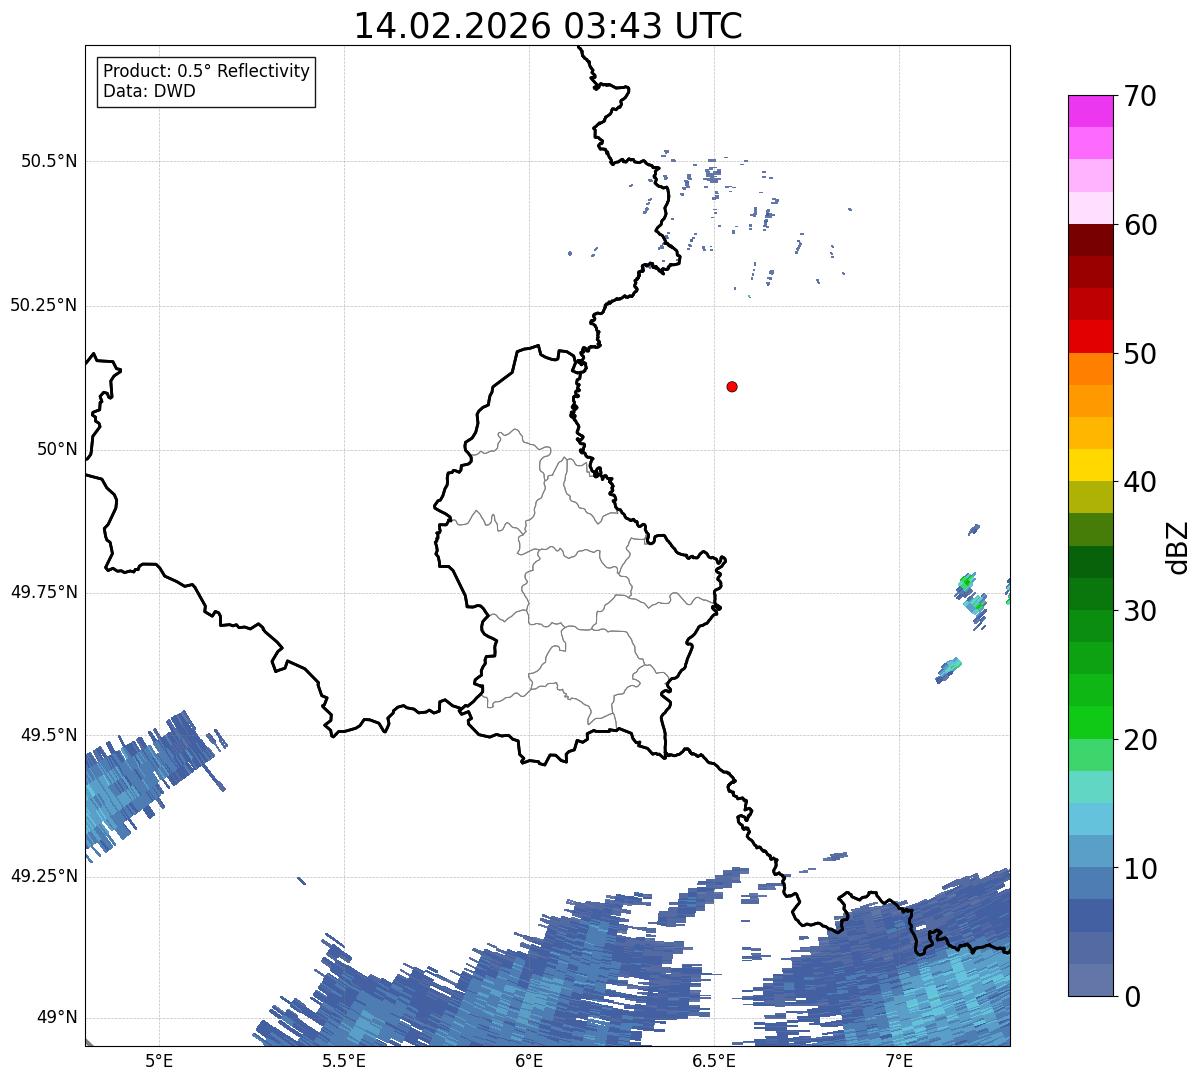Image resolution: width=1202 pixels, height=1081 pixels.
Task: Pick the dark maroon colorbar swatch below 60
Action: 1090,240
